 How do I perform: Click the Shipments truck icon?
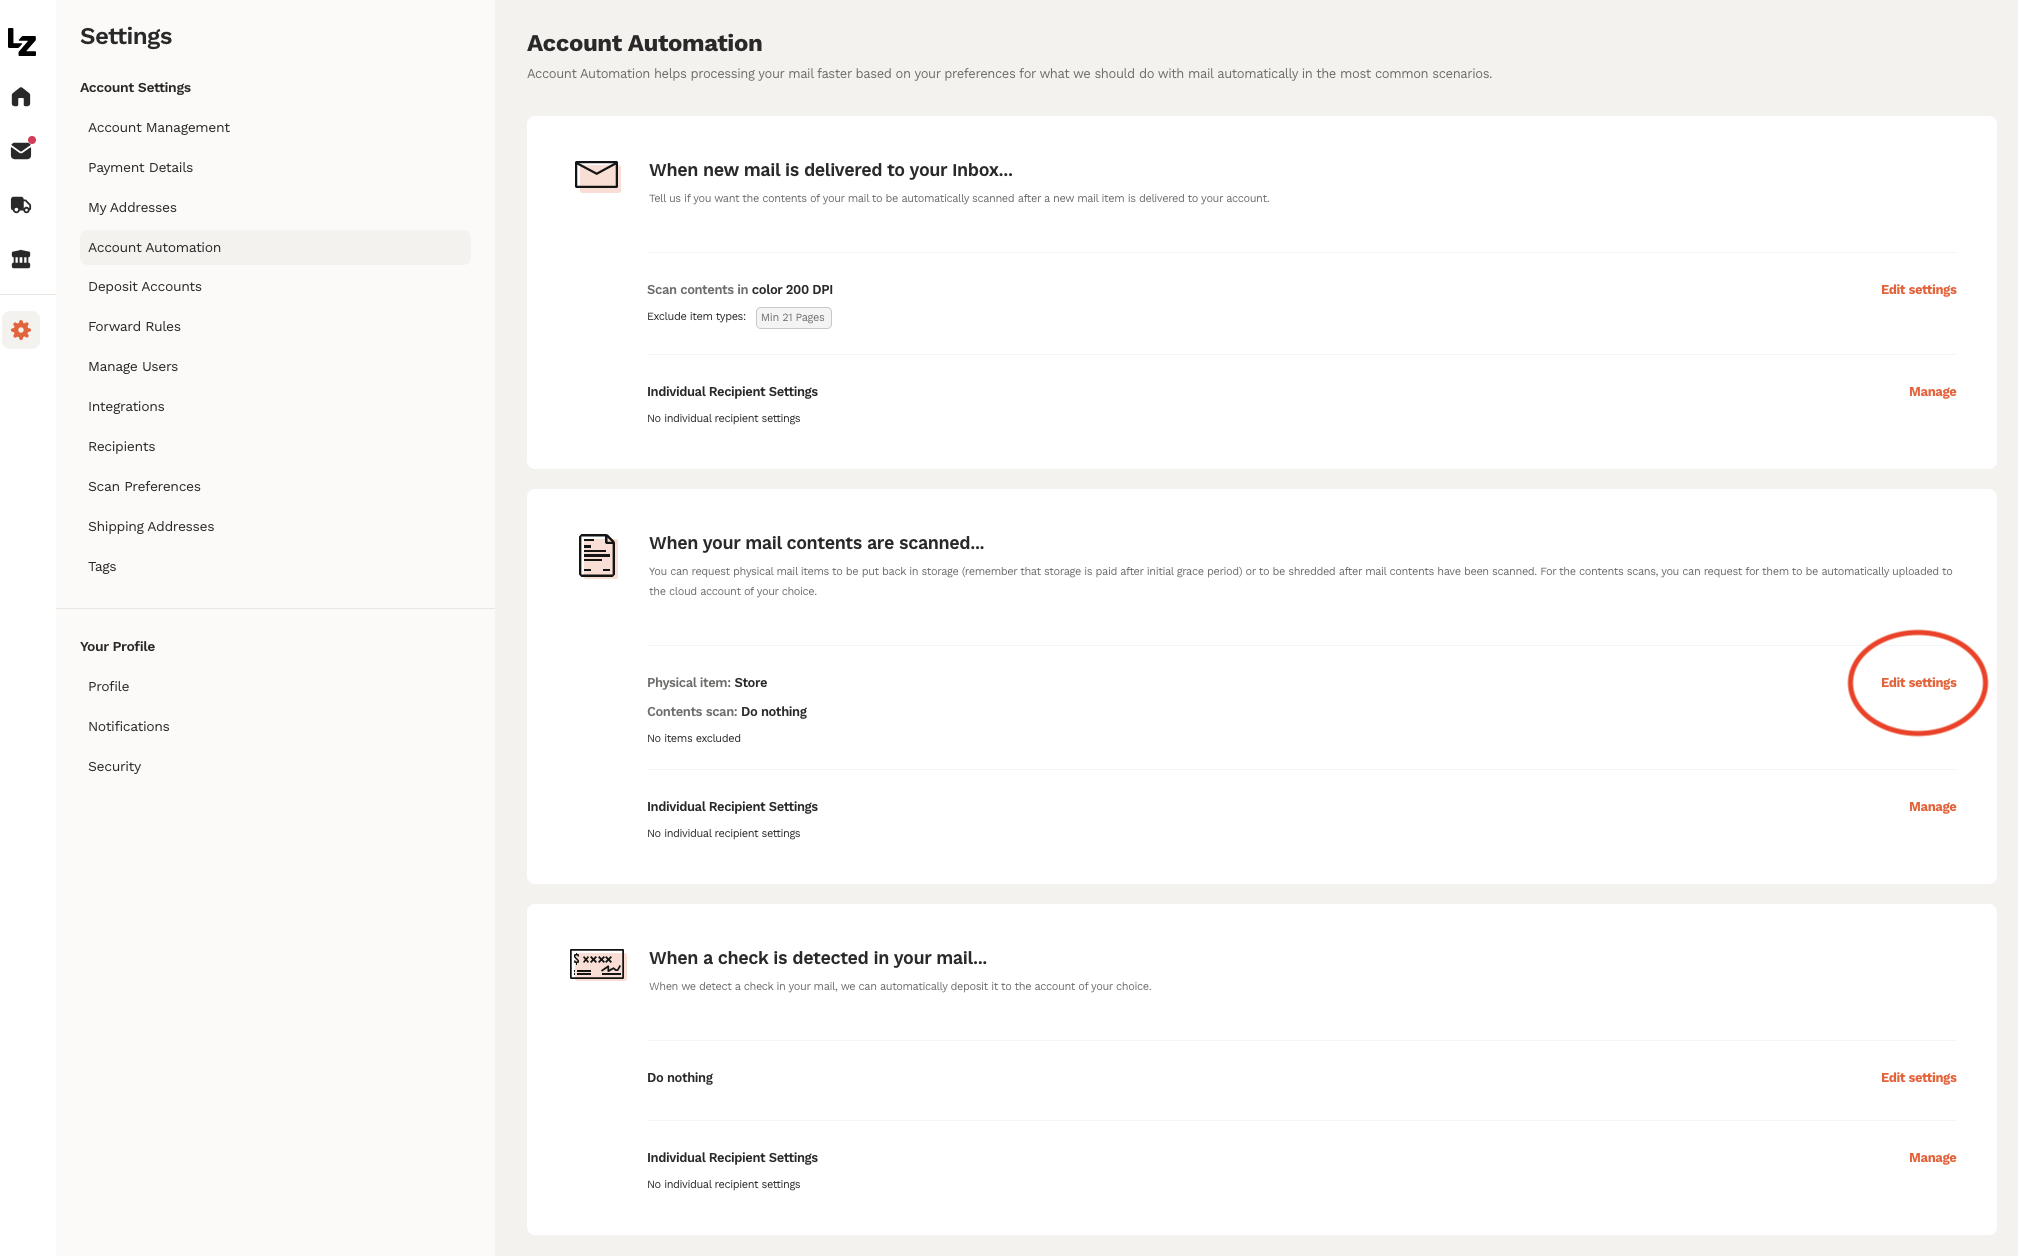pos(20,204)
